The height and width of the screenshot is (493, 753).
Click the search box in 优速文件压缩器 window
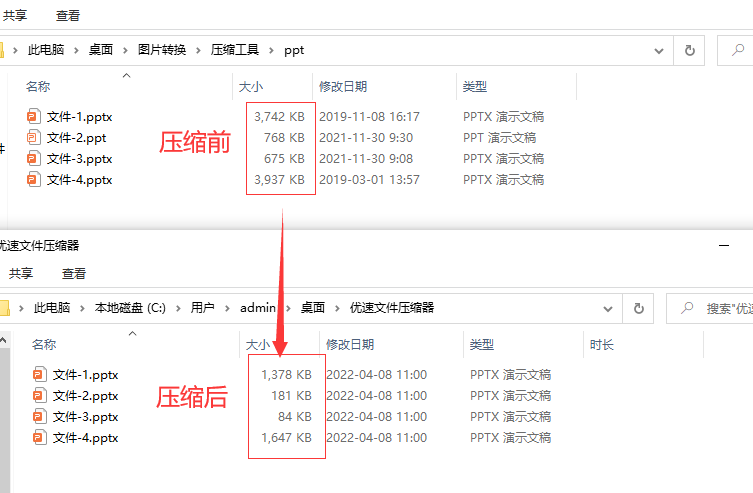[710, 308]
